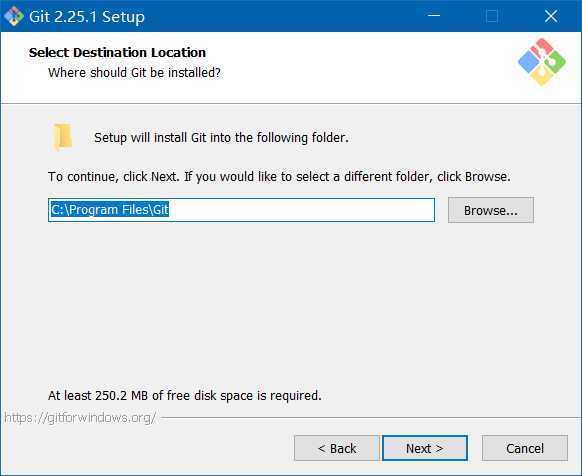
Task: Go to previous step with Back button
Action: [x=337, y=448]
